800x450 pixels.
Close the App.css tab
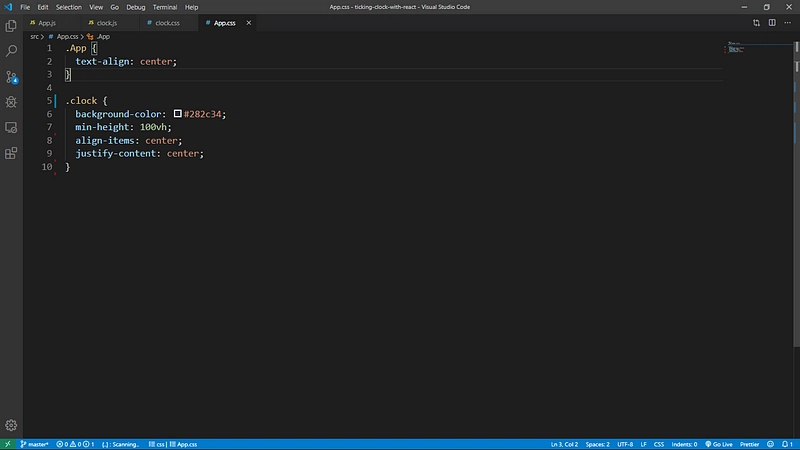click(x=248, y=23)
